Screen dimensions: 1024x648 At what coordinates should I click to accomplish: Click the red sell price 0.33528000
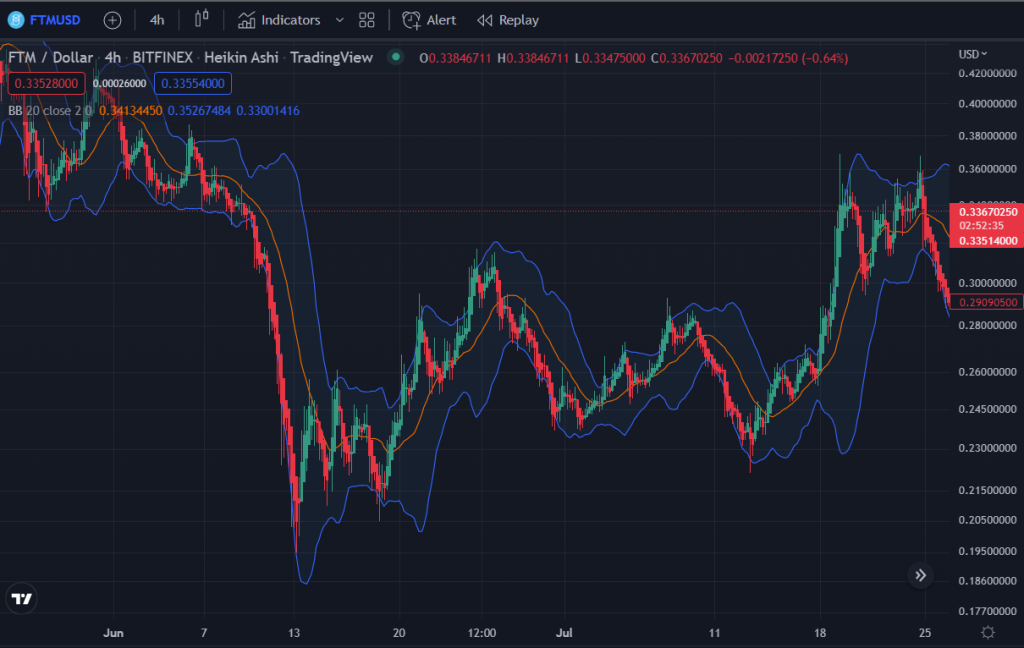click(x=46, y=84)
